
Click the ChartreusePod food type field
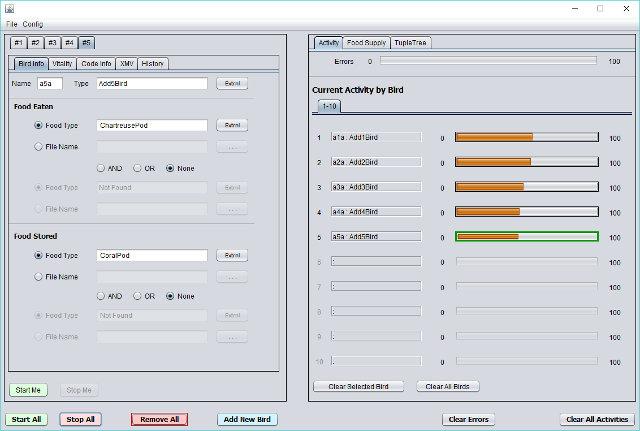(x=152, y=125)
